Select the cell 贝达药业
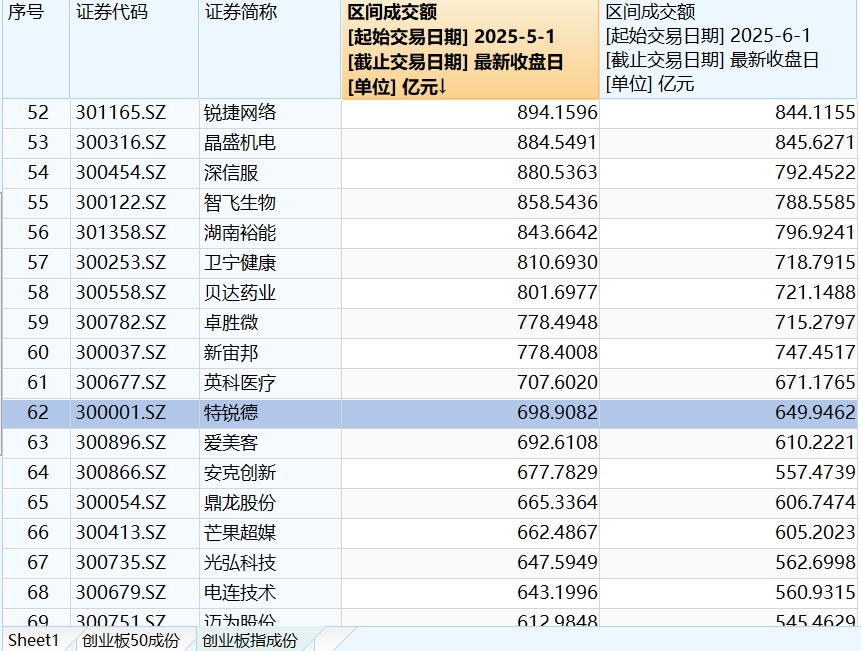 click(x=270, y=293)
